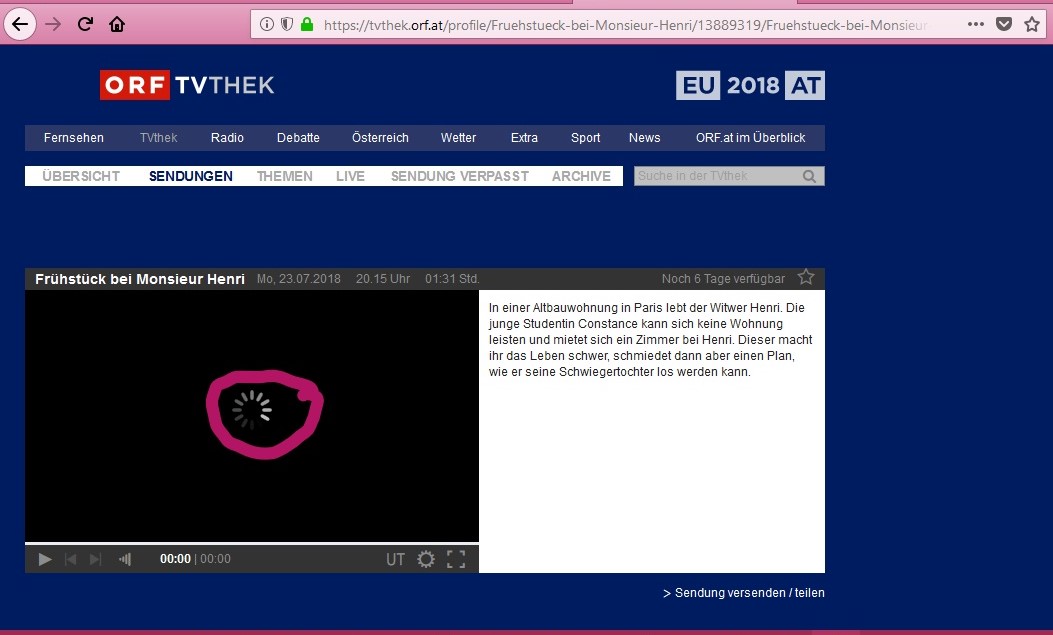The height and width of the screenshot is (635, 1053).
Task: Toggle UT subtitles in the player
Action: 396,559
